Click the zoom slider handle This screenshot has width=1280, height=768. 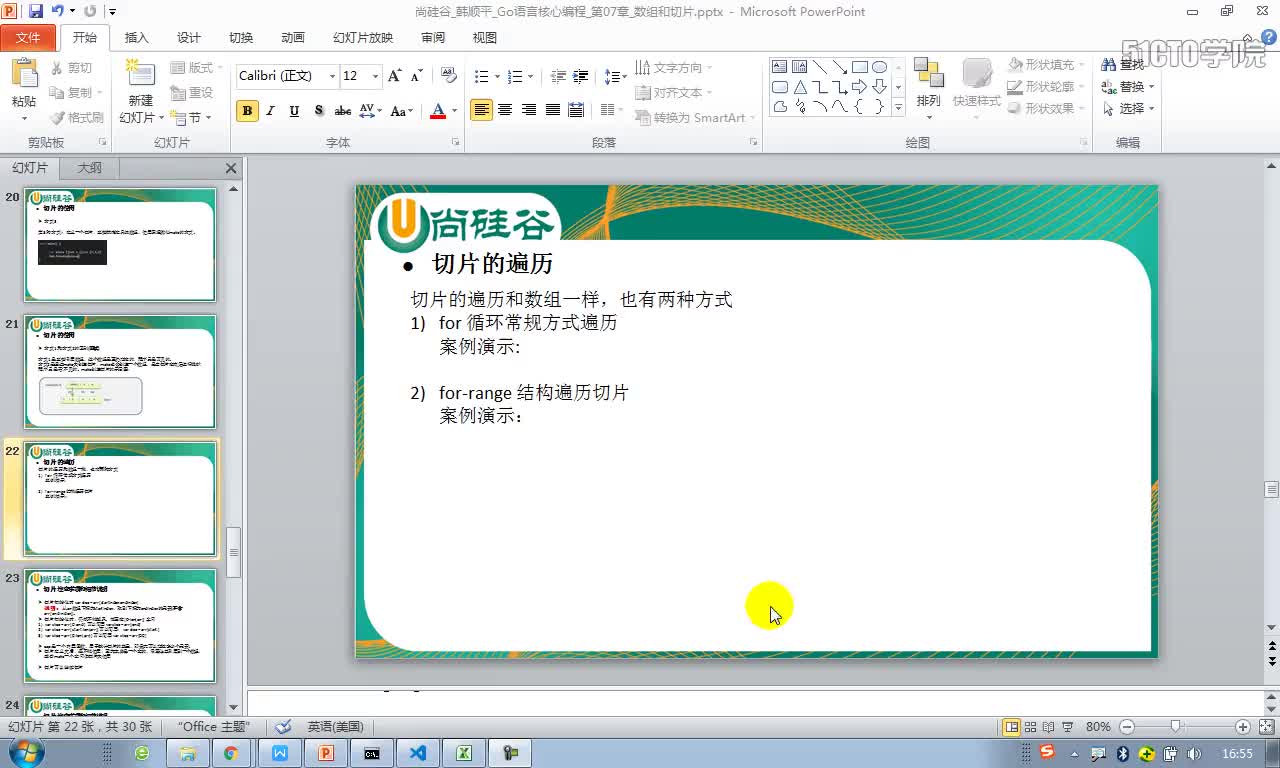[x=1176, y=727]
